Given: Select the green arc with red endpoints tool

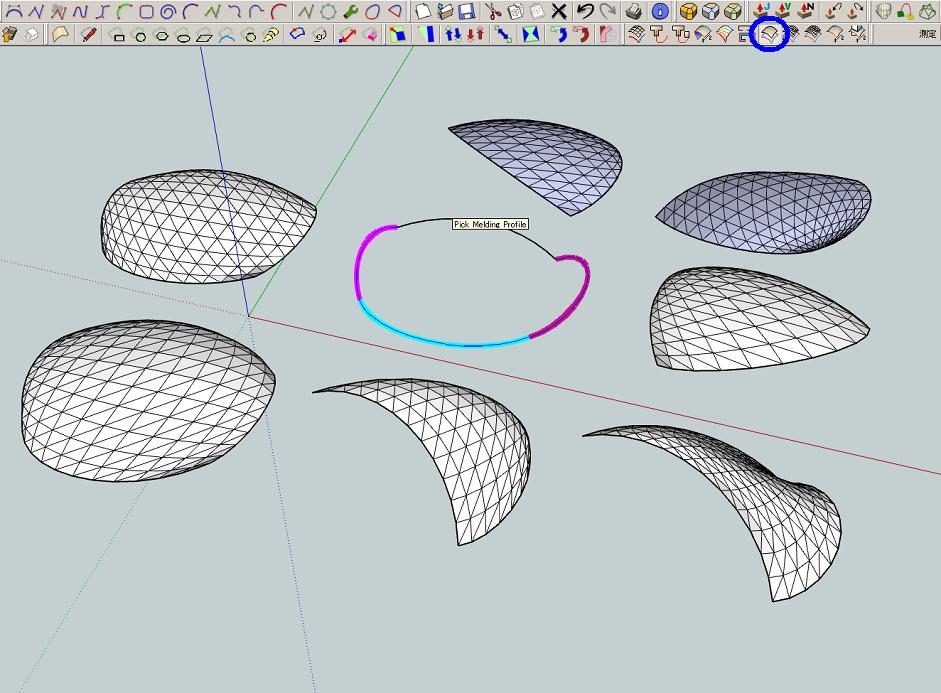Looking at the screenshot, I should tap(125, 11).
